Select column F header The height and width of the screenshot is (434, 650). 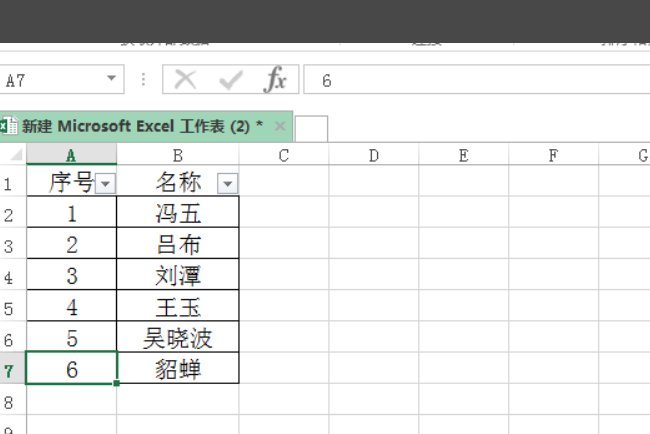pyautogui.click(x=553, y=155)
